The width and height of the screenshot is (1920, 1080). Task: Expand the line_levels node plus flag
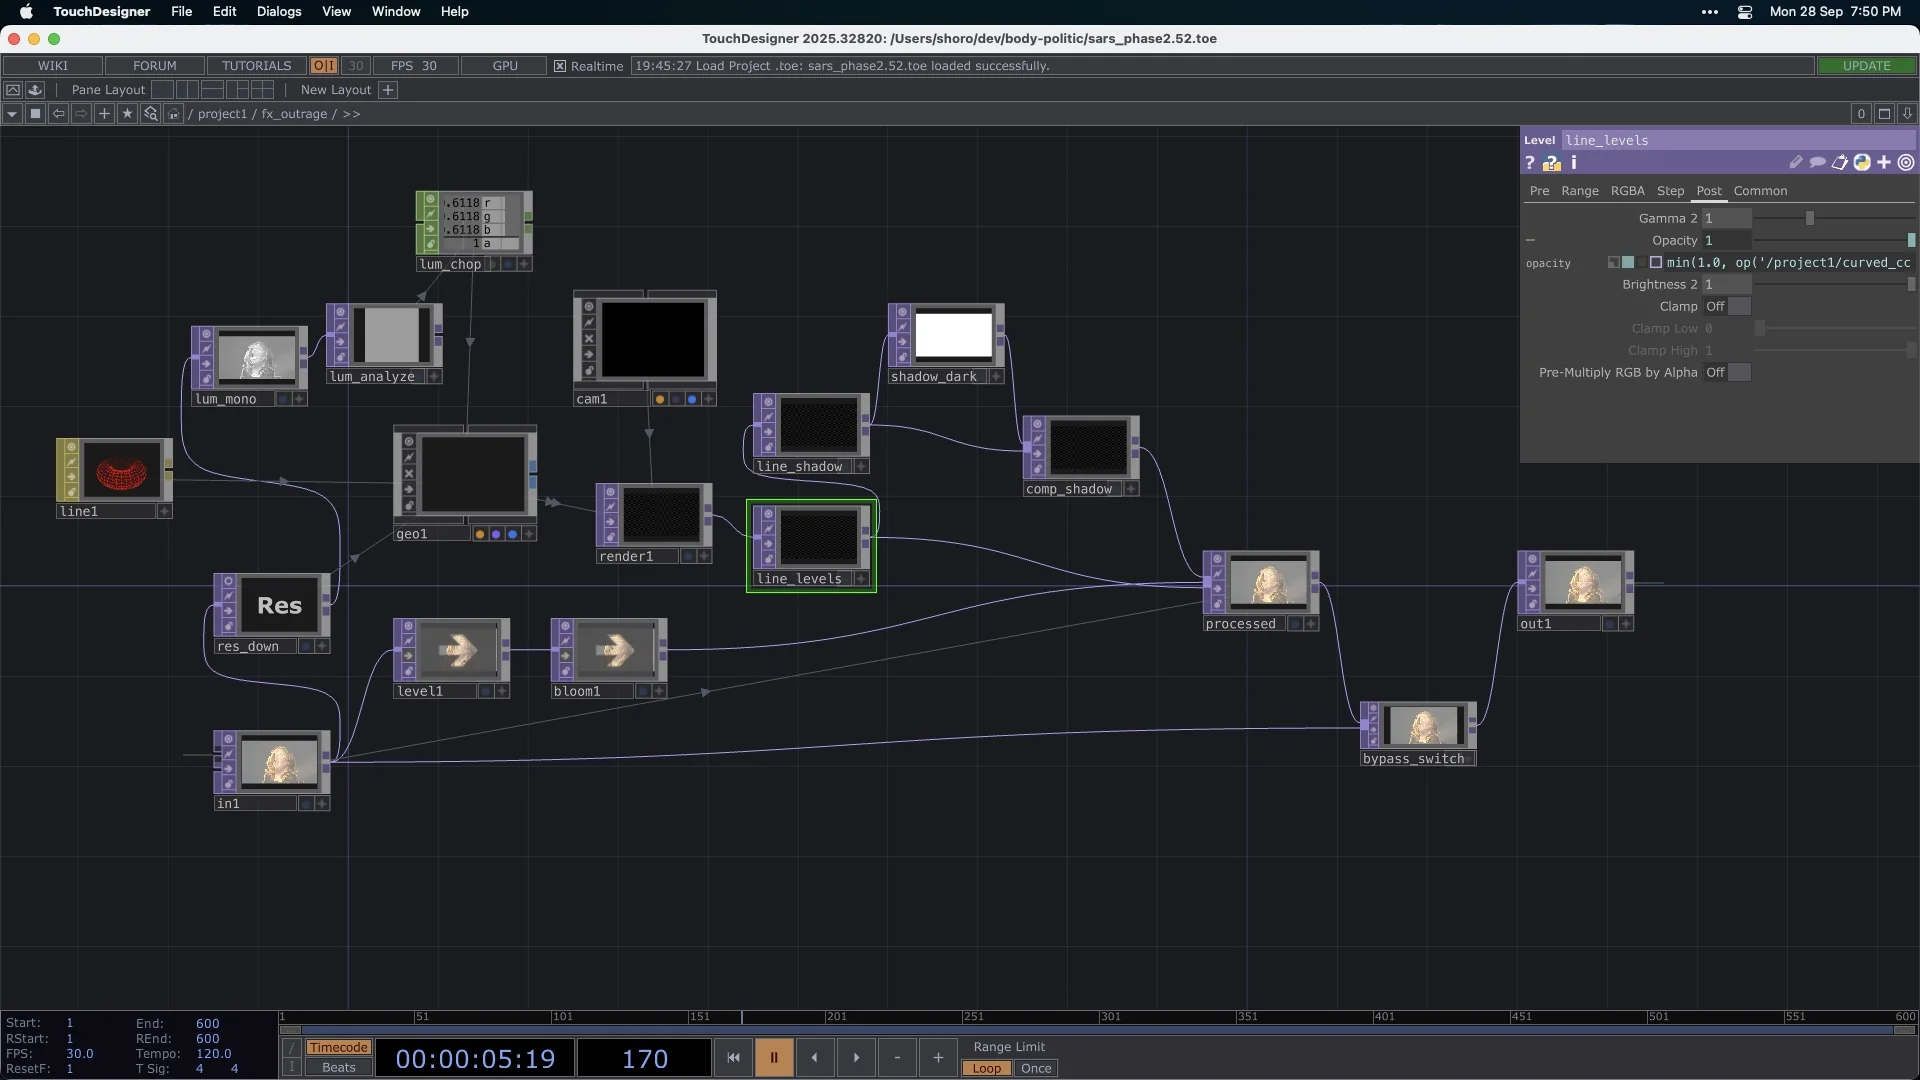pos(861,579)
